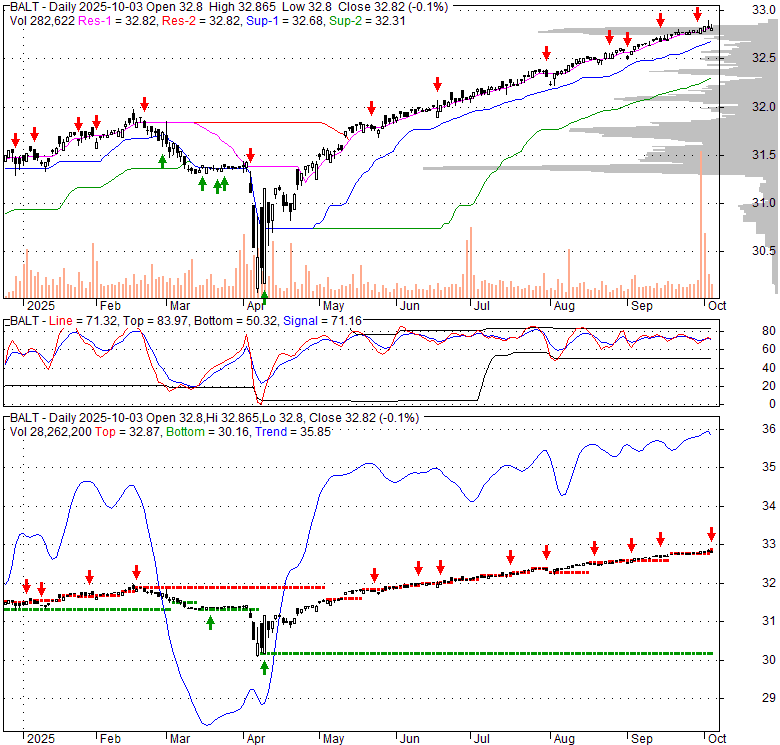
Task: Select the 'Res-2 = 32.82' legend label
Action: pyautogui.click(x=201, y=21)
